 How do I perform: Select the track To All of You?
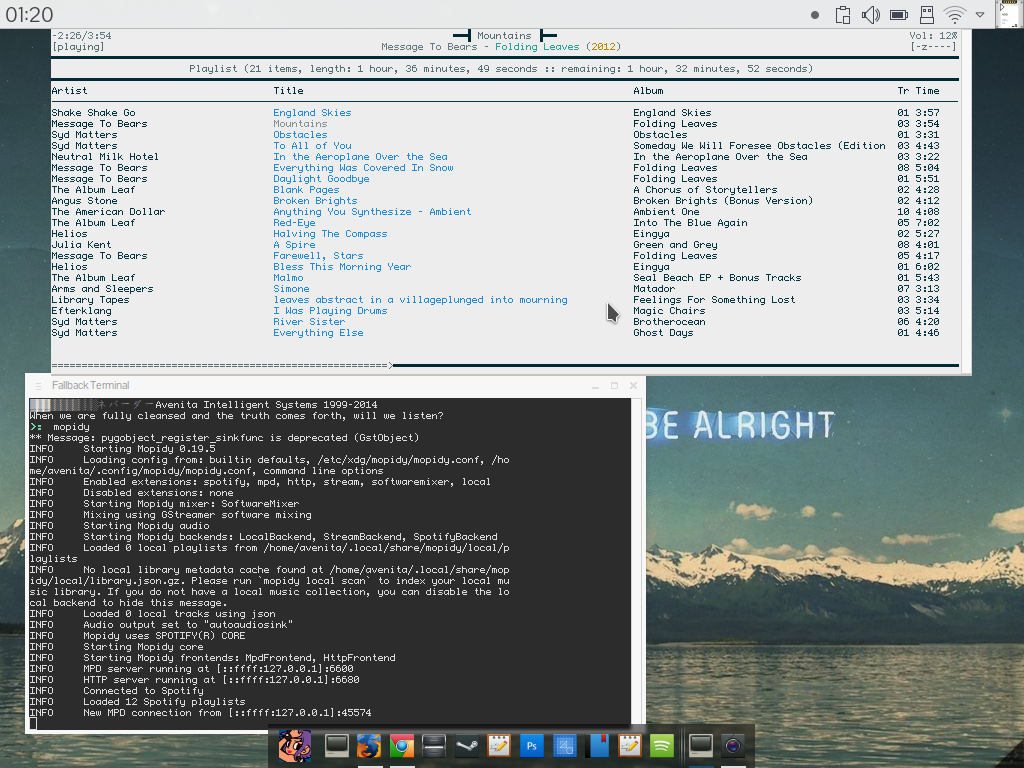tap(312, 146)
